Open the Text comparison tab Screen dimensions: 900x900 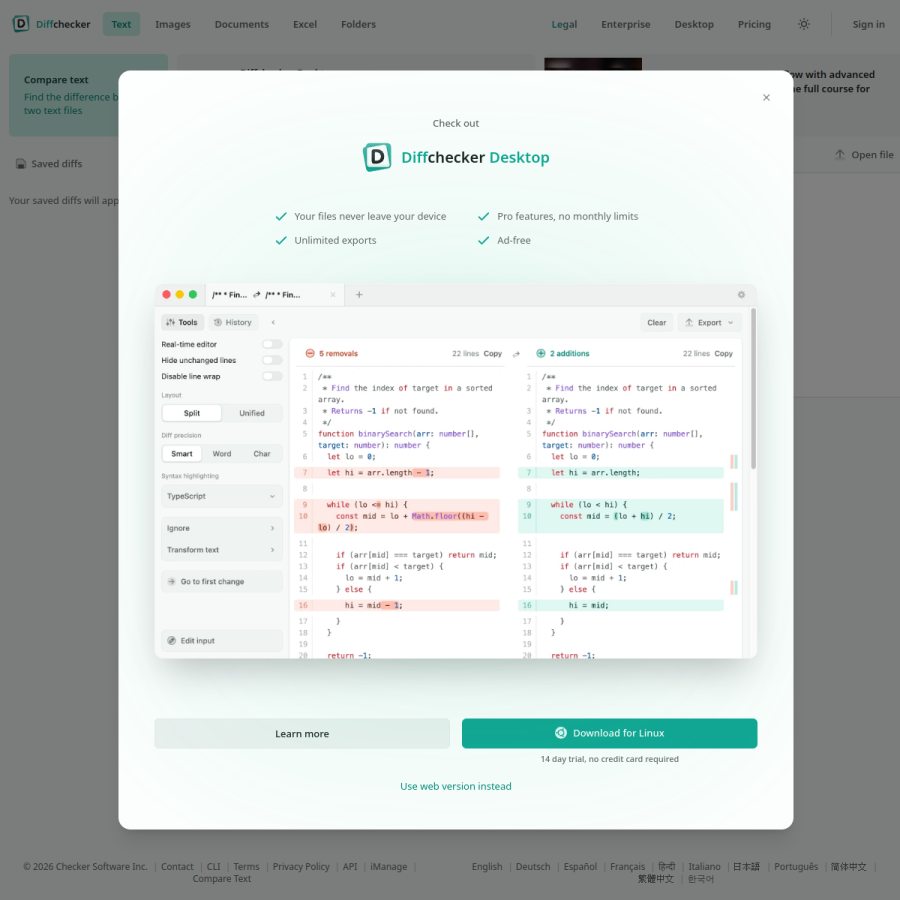tap(121, 24)
